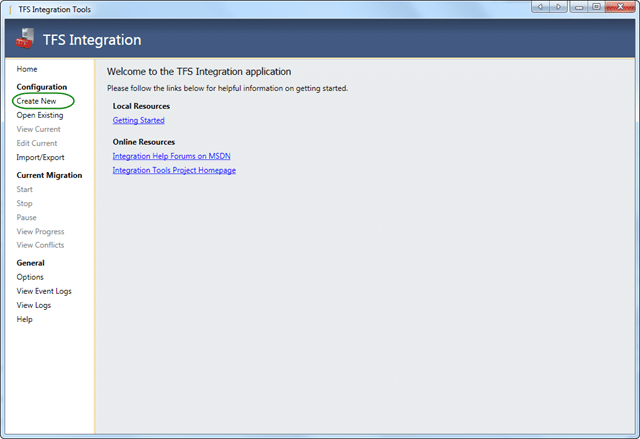The width and height of the screenshot is (640, 439).
Task: Go to Home in the sidebar
Action: tap(27, 69)
